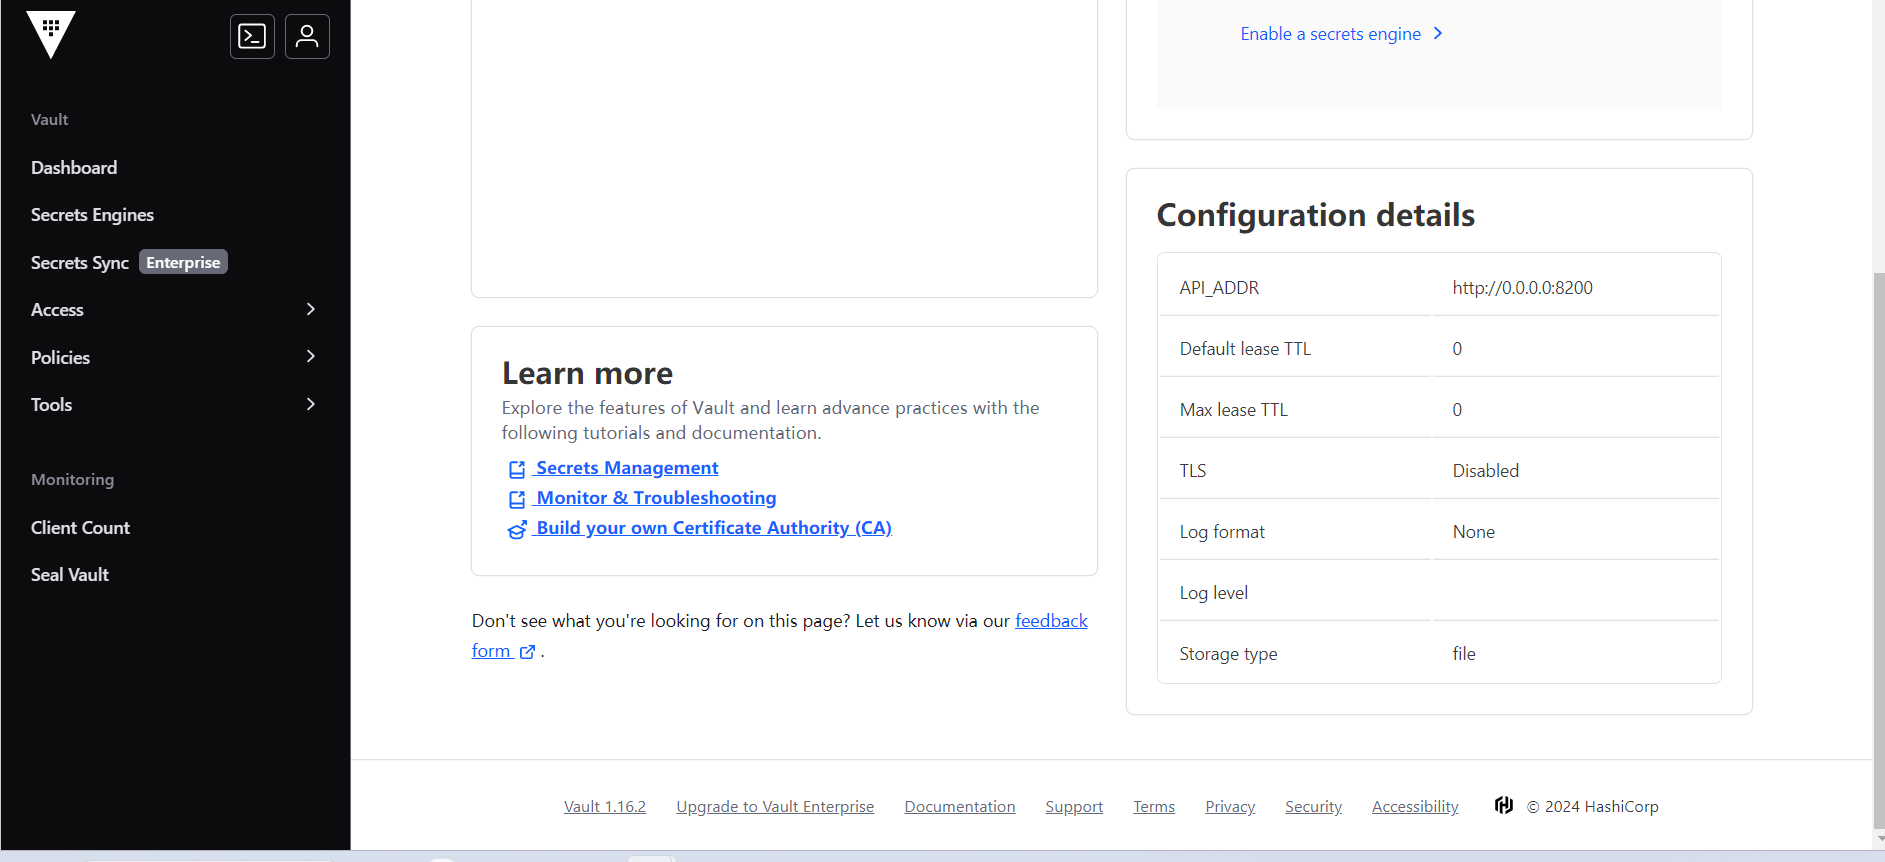Click the Secrets Management external link icon
The width and height of the screenshot is (1885, 862).
[x=517, y=469]
